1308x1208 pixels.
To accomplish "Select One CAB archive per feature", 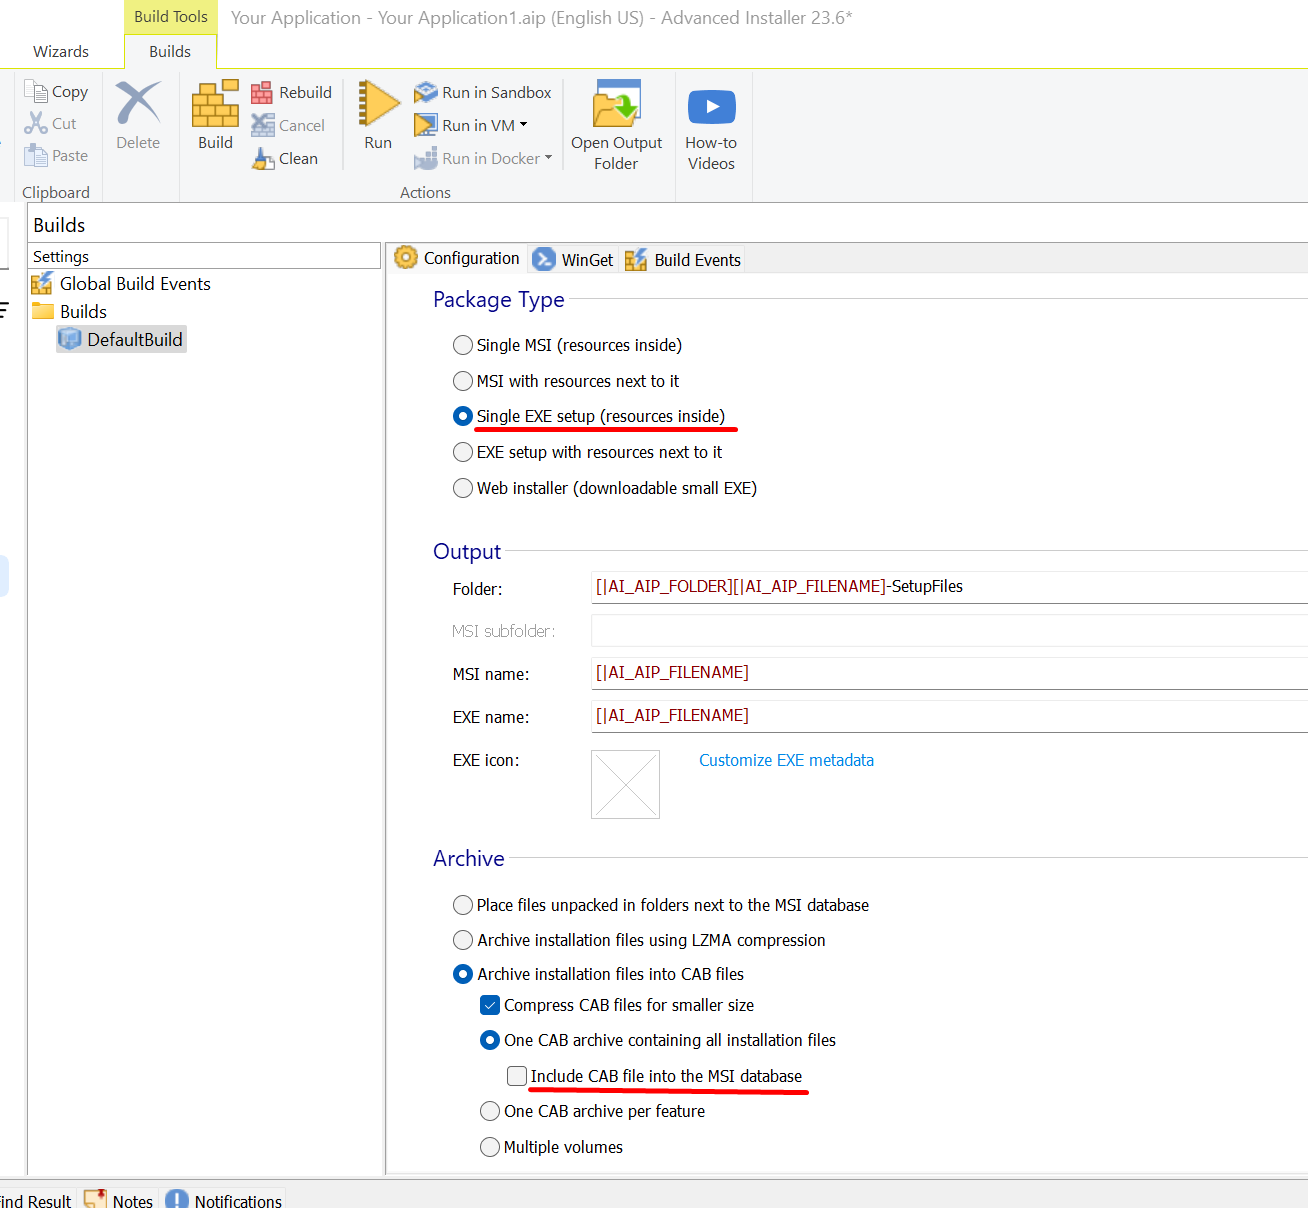I will (x=490, y=1111).
